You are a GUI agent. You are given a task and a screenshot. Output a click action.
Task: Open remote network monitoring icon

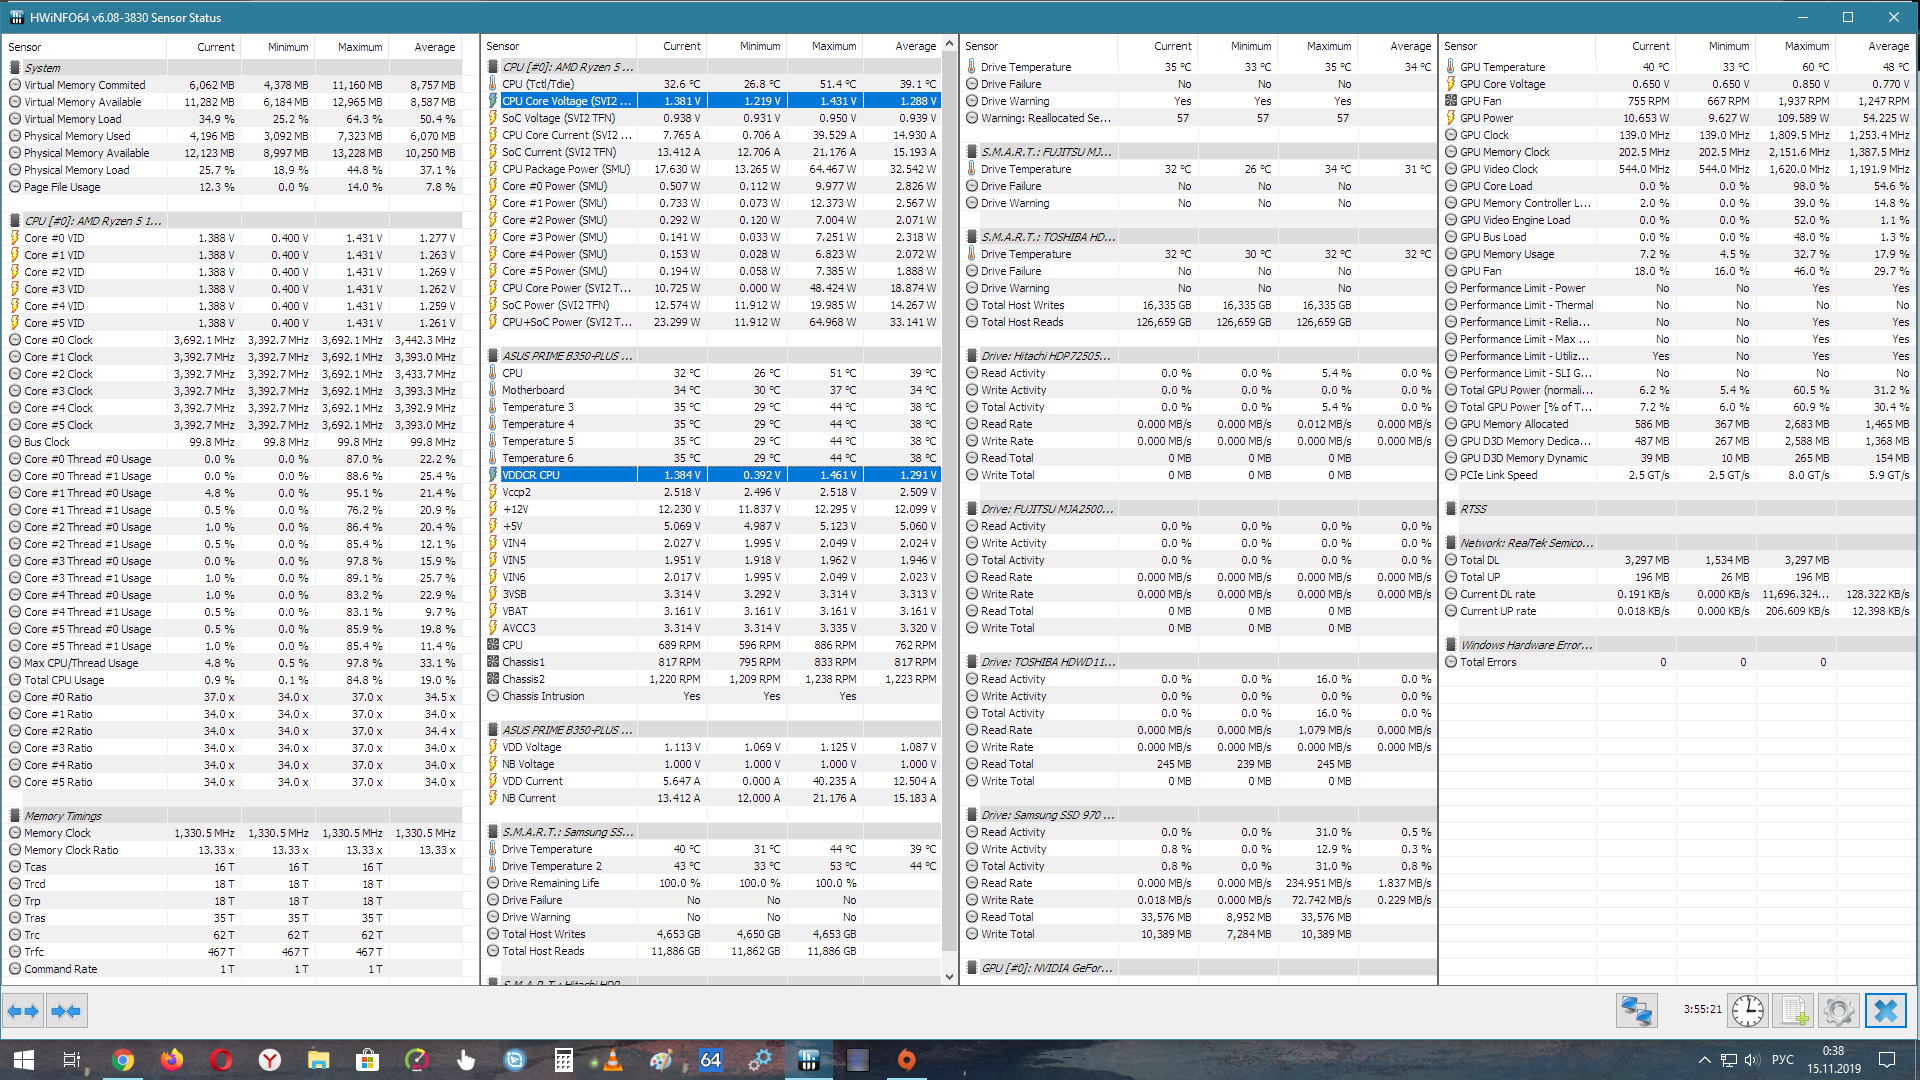pos(1636,1011)
